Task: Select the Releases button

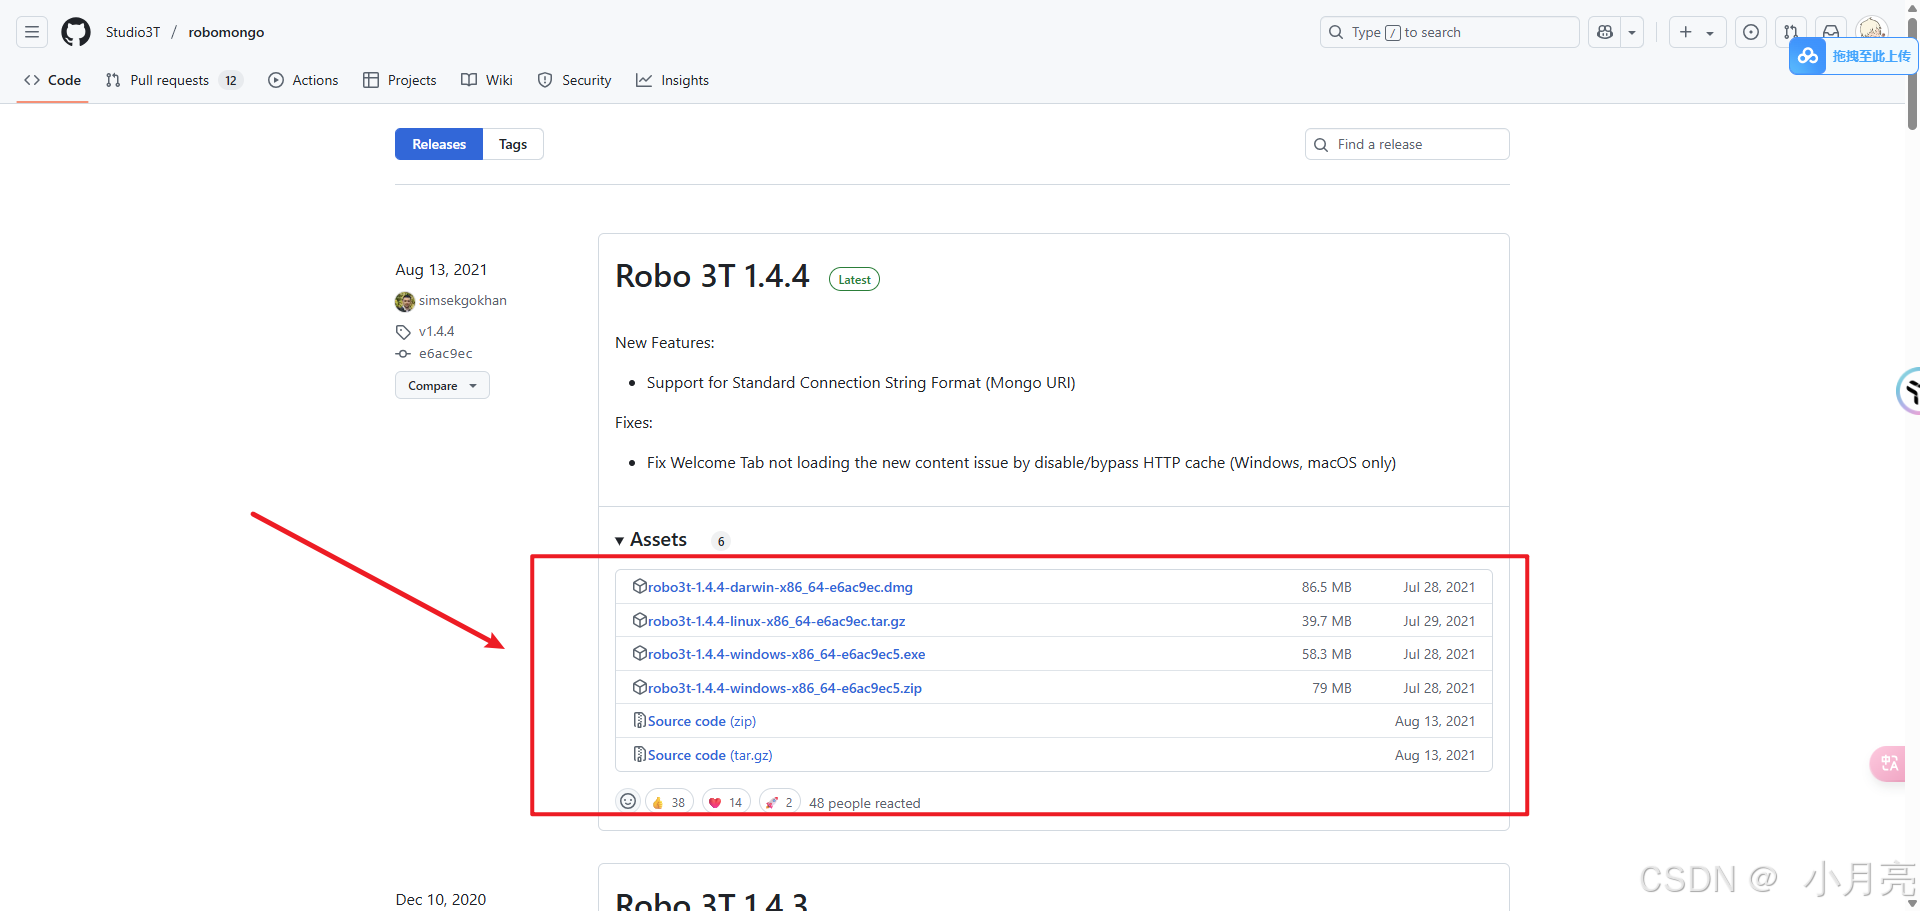Action: click(x=439, y=144)
